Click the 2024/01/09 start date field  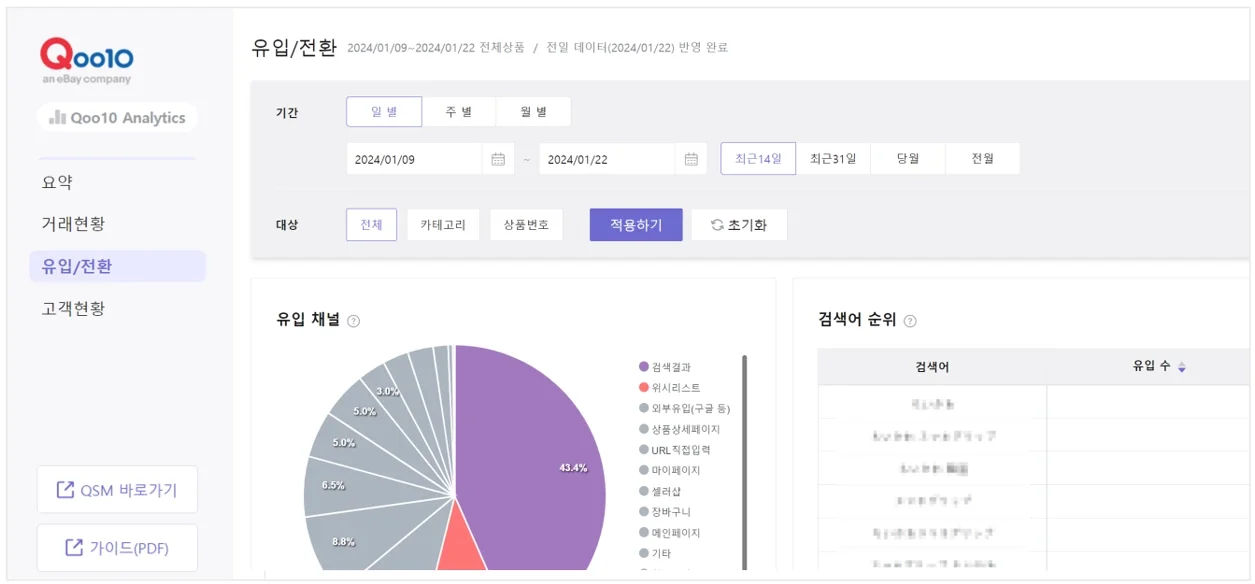pyautogui.click(x=415, y=159)
